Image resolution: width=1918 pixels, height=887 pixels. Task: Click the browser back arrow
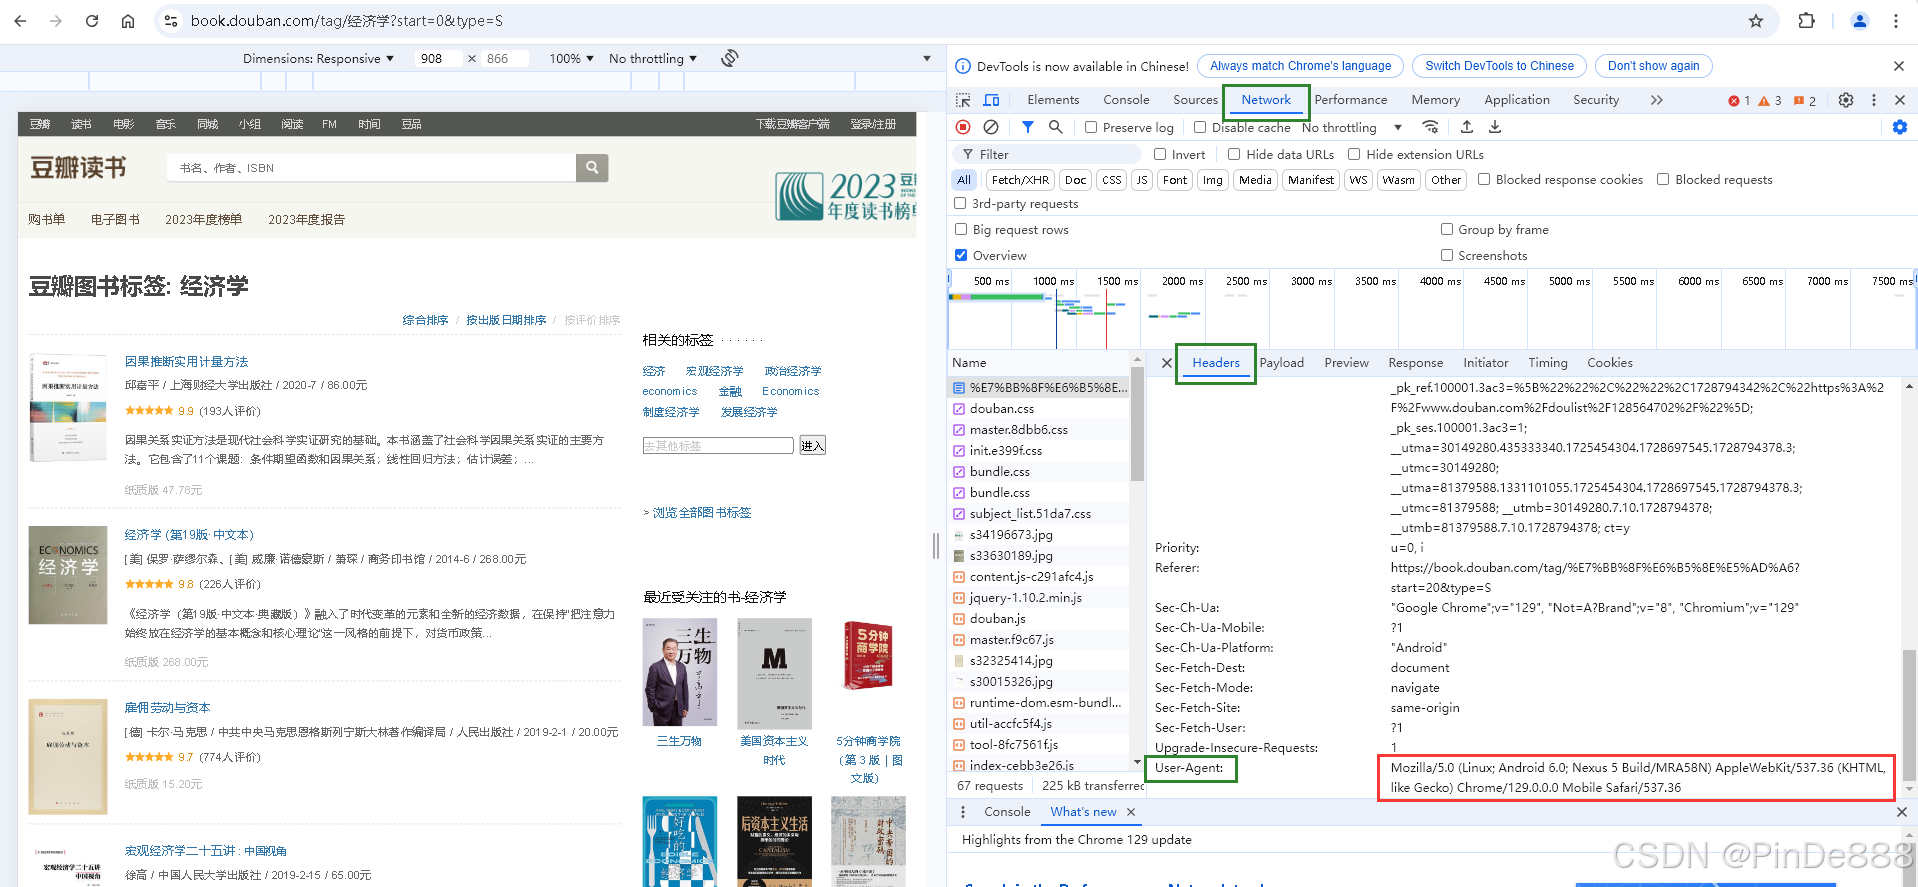click(x=20, y=21)
